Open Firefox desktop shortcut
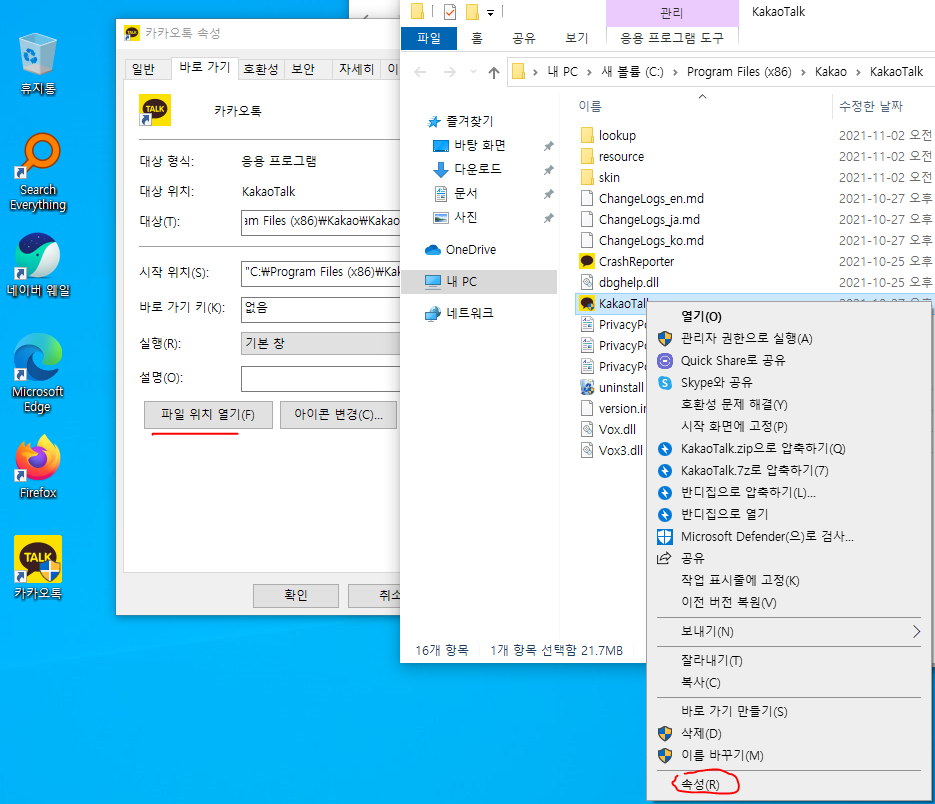 click(38, 466)
